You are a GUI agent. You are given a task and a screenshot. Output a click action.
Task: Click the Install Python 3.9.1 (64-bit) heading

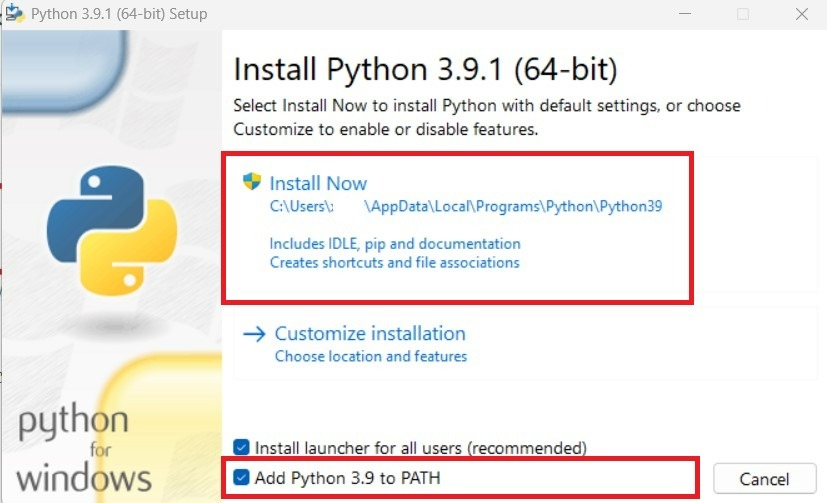(425, 70)
